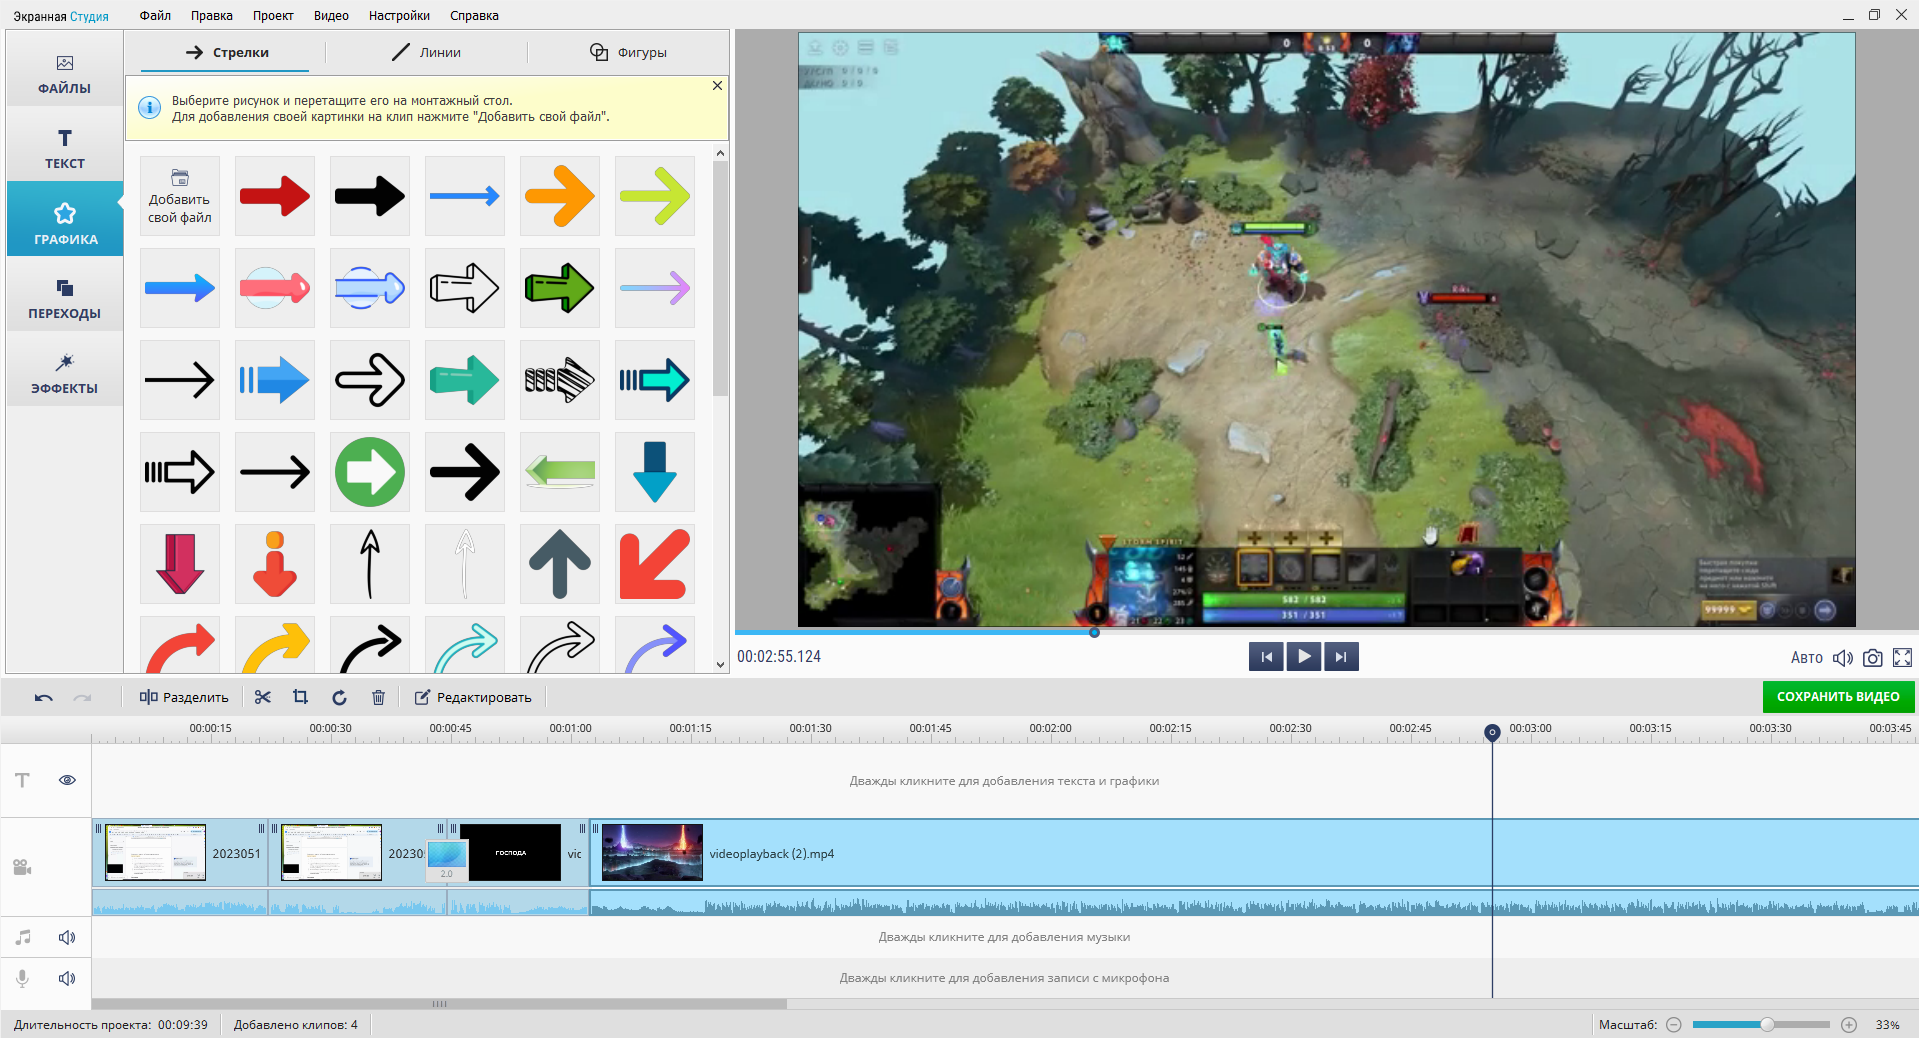Open the Проект menu
1919x1038 pixels.
point(273,15)
